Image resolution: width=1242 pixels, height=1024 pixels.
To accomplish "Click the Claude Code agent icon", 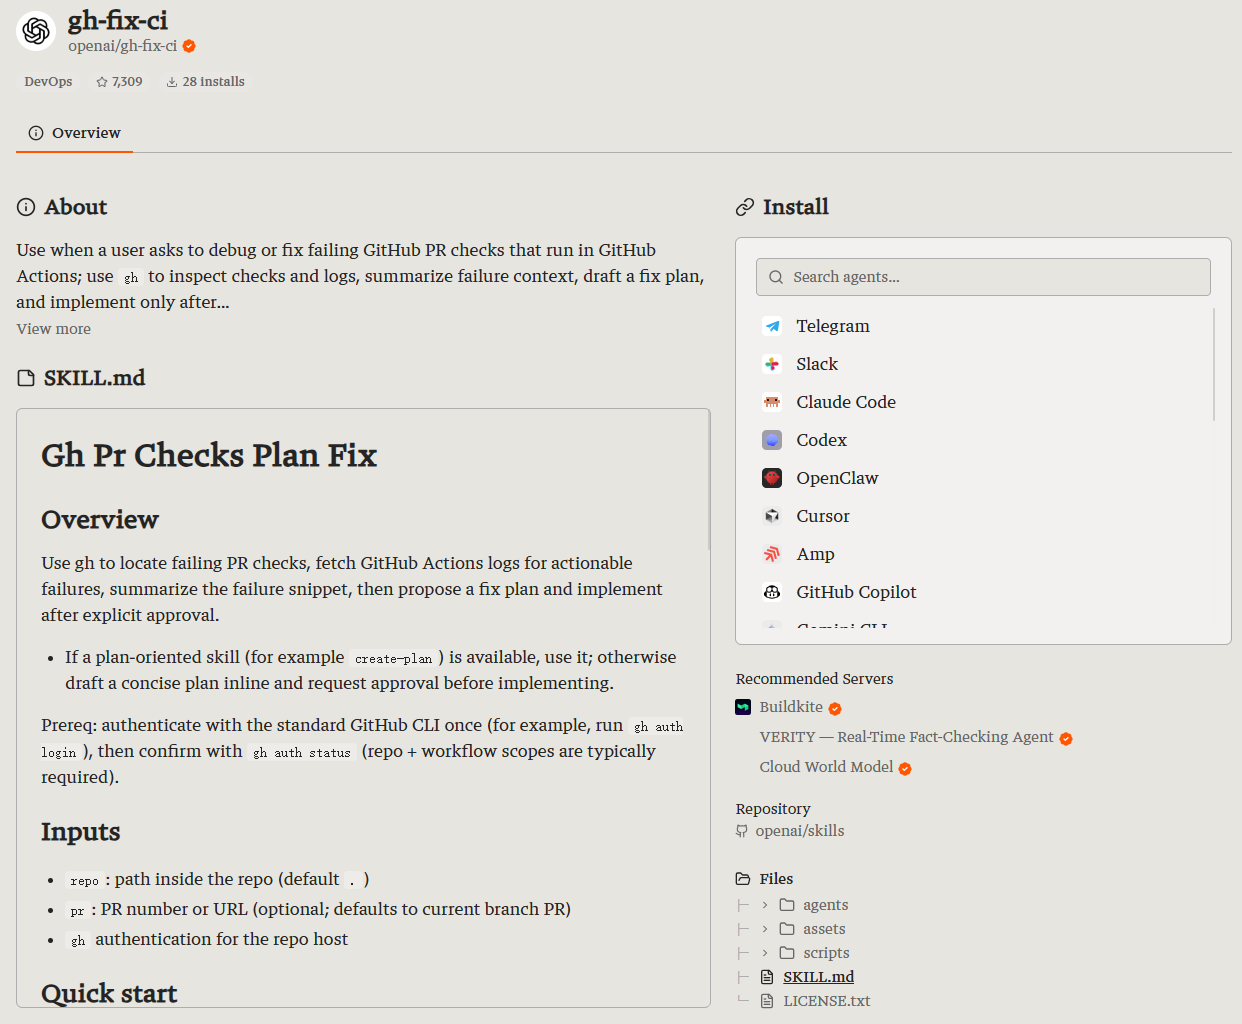I will (x=772, y=402).
